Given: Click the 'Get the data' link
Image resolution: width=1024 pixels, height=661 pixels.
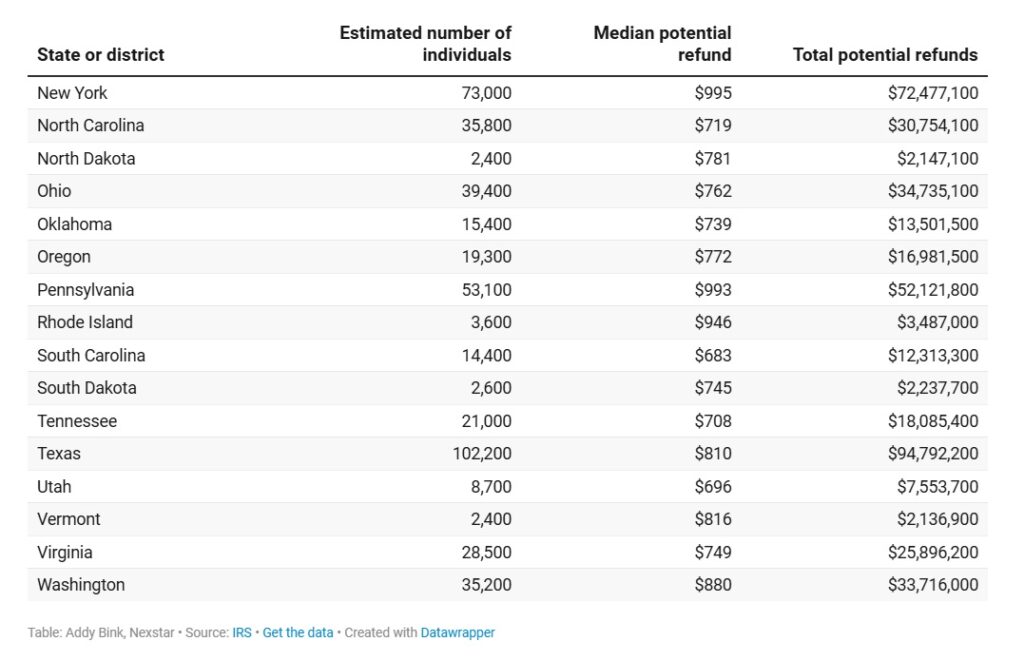Looking at the screenshot, I should coord(297,633).
